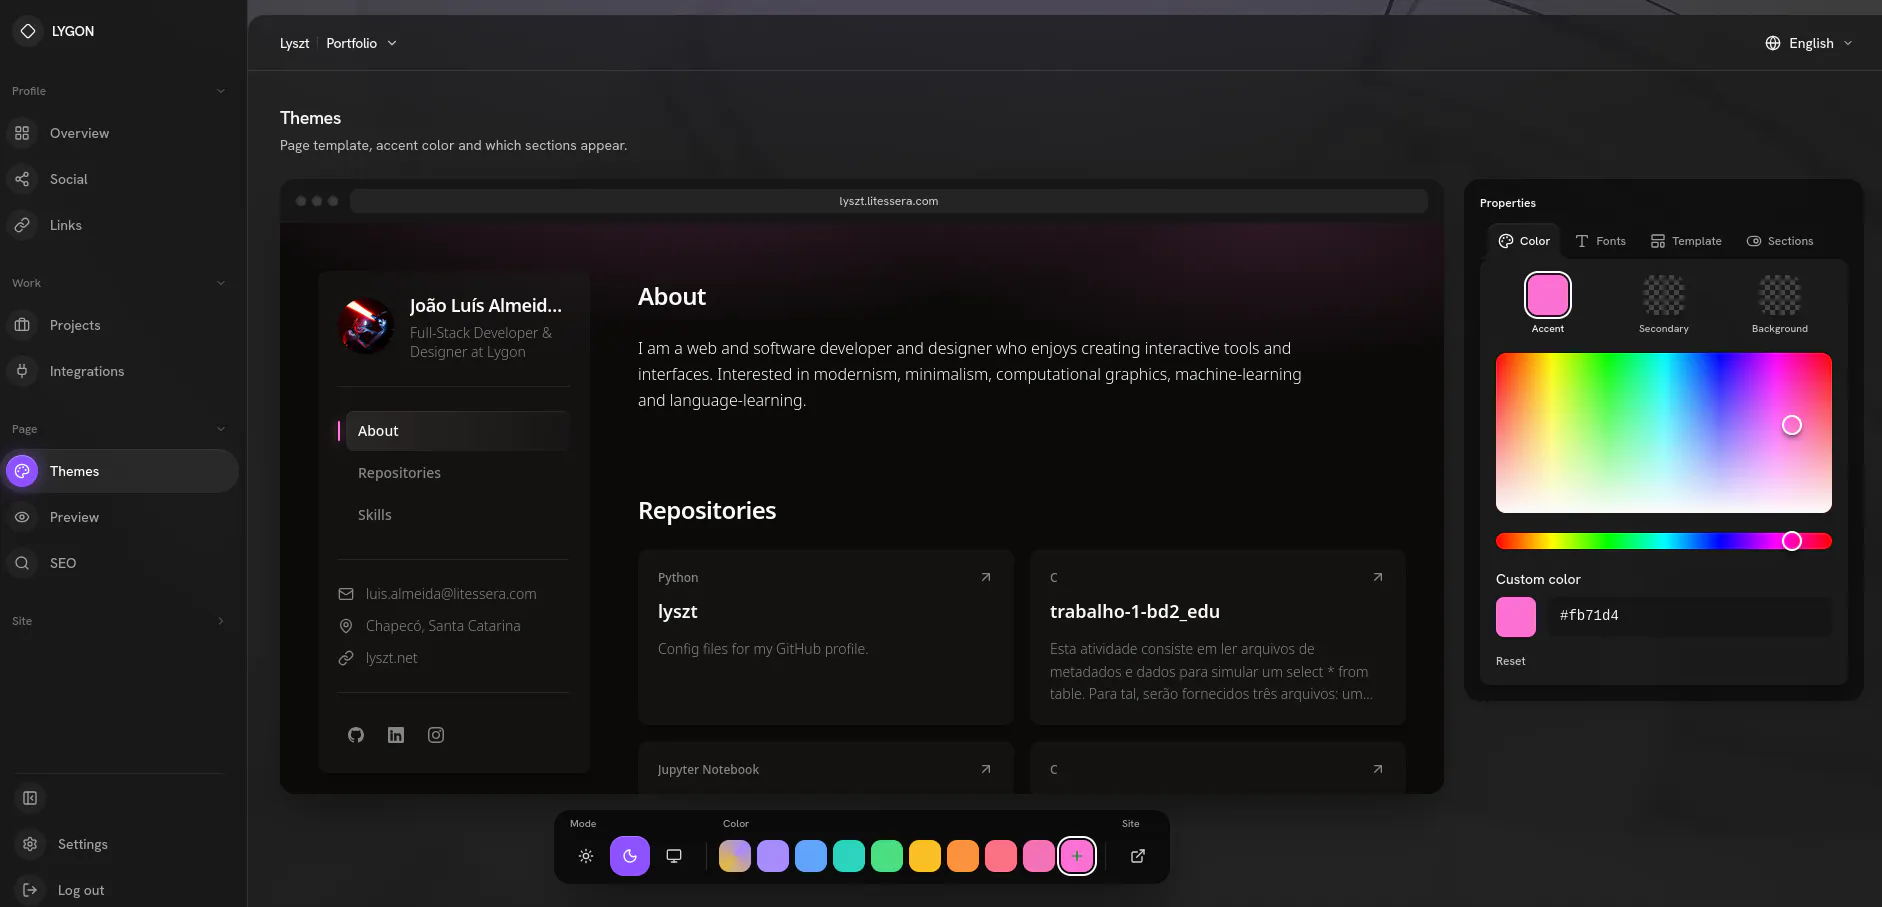Open the English language dropdown
This screenshot has height=907, width=1882.
coord(1809,43)
